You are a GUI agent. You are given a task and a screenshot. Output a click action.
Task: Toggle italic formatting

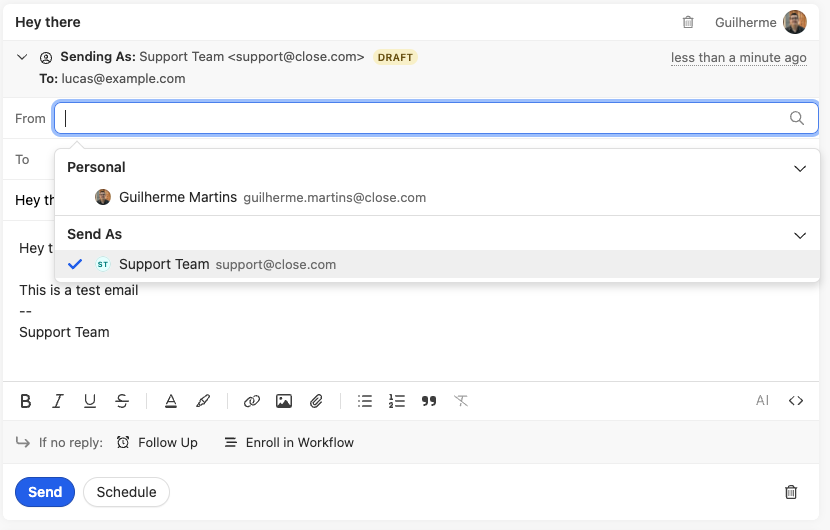pos(58,401)
